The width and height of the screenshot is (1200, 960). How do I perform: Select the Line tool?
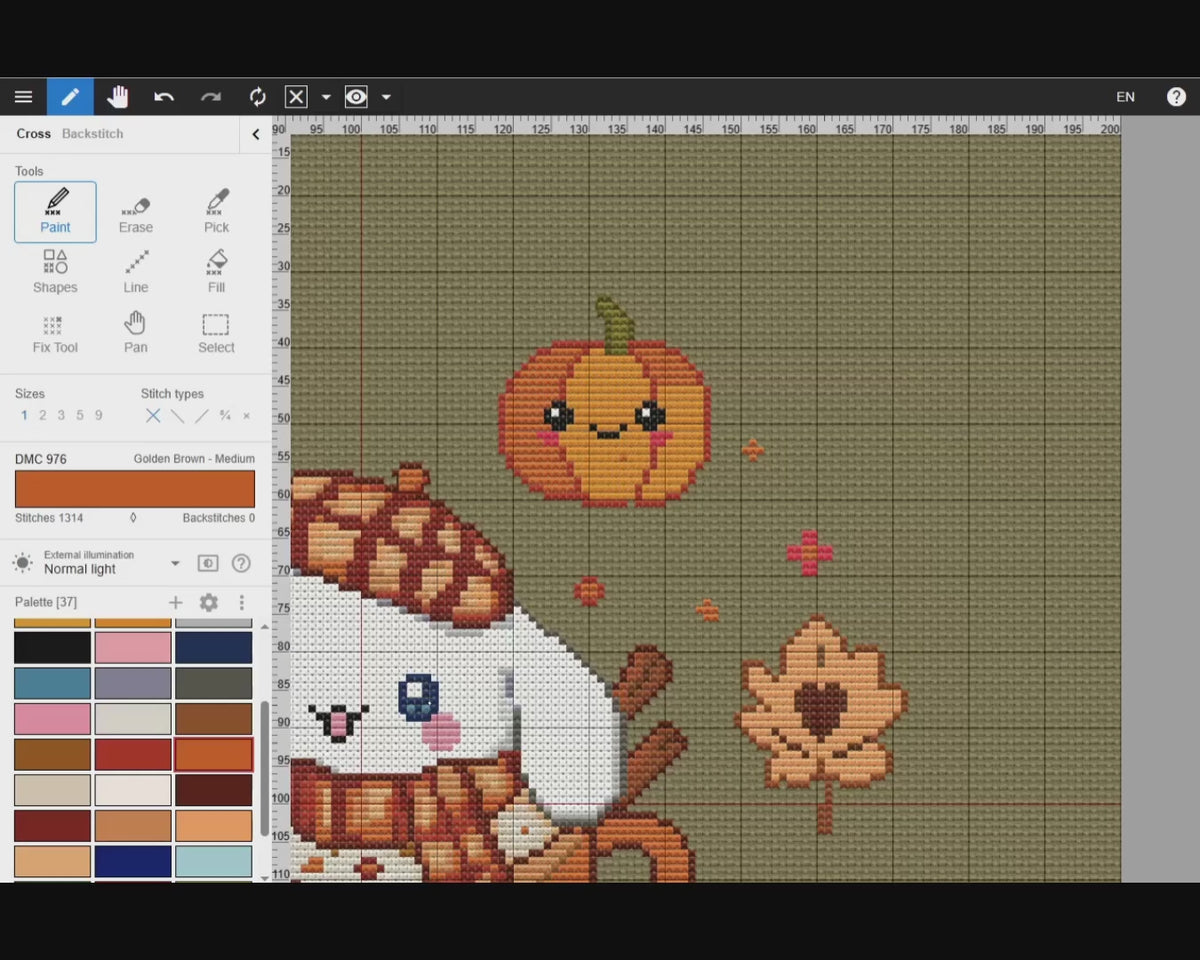point(136,272)
